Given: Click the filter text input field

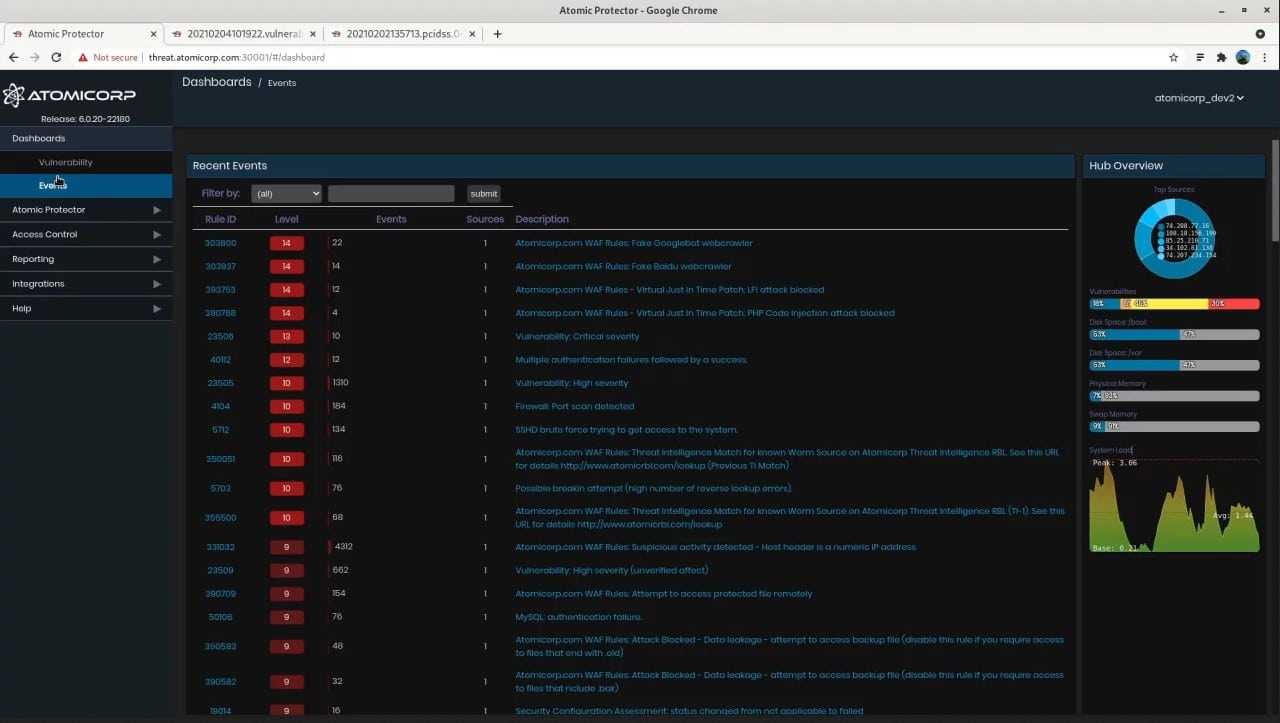Looking at the screenshot, I should tap(391, 194).
